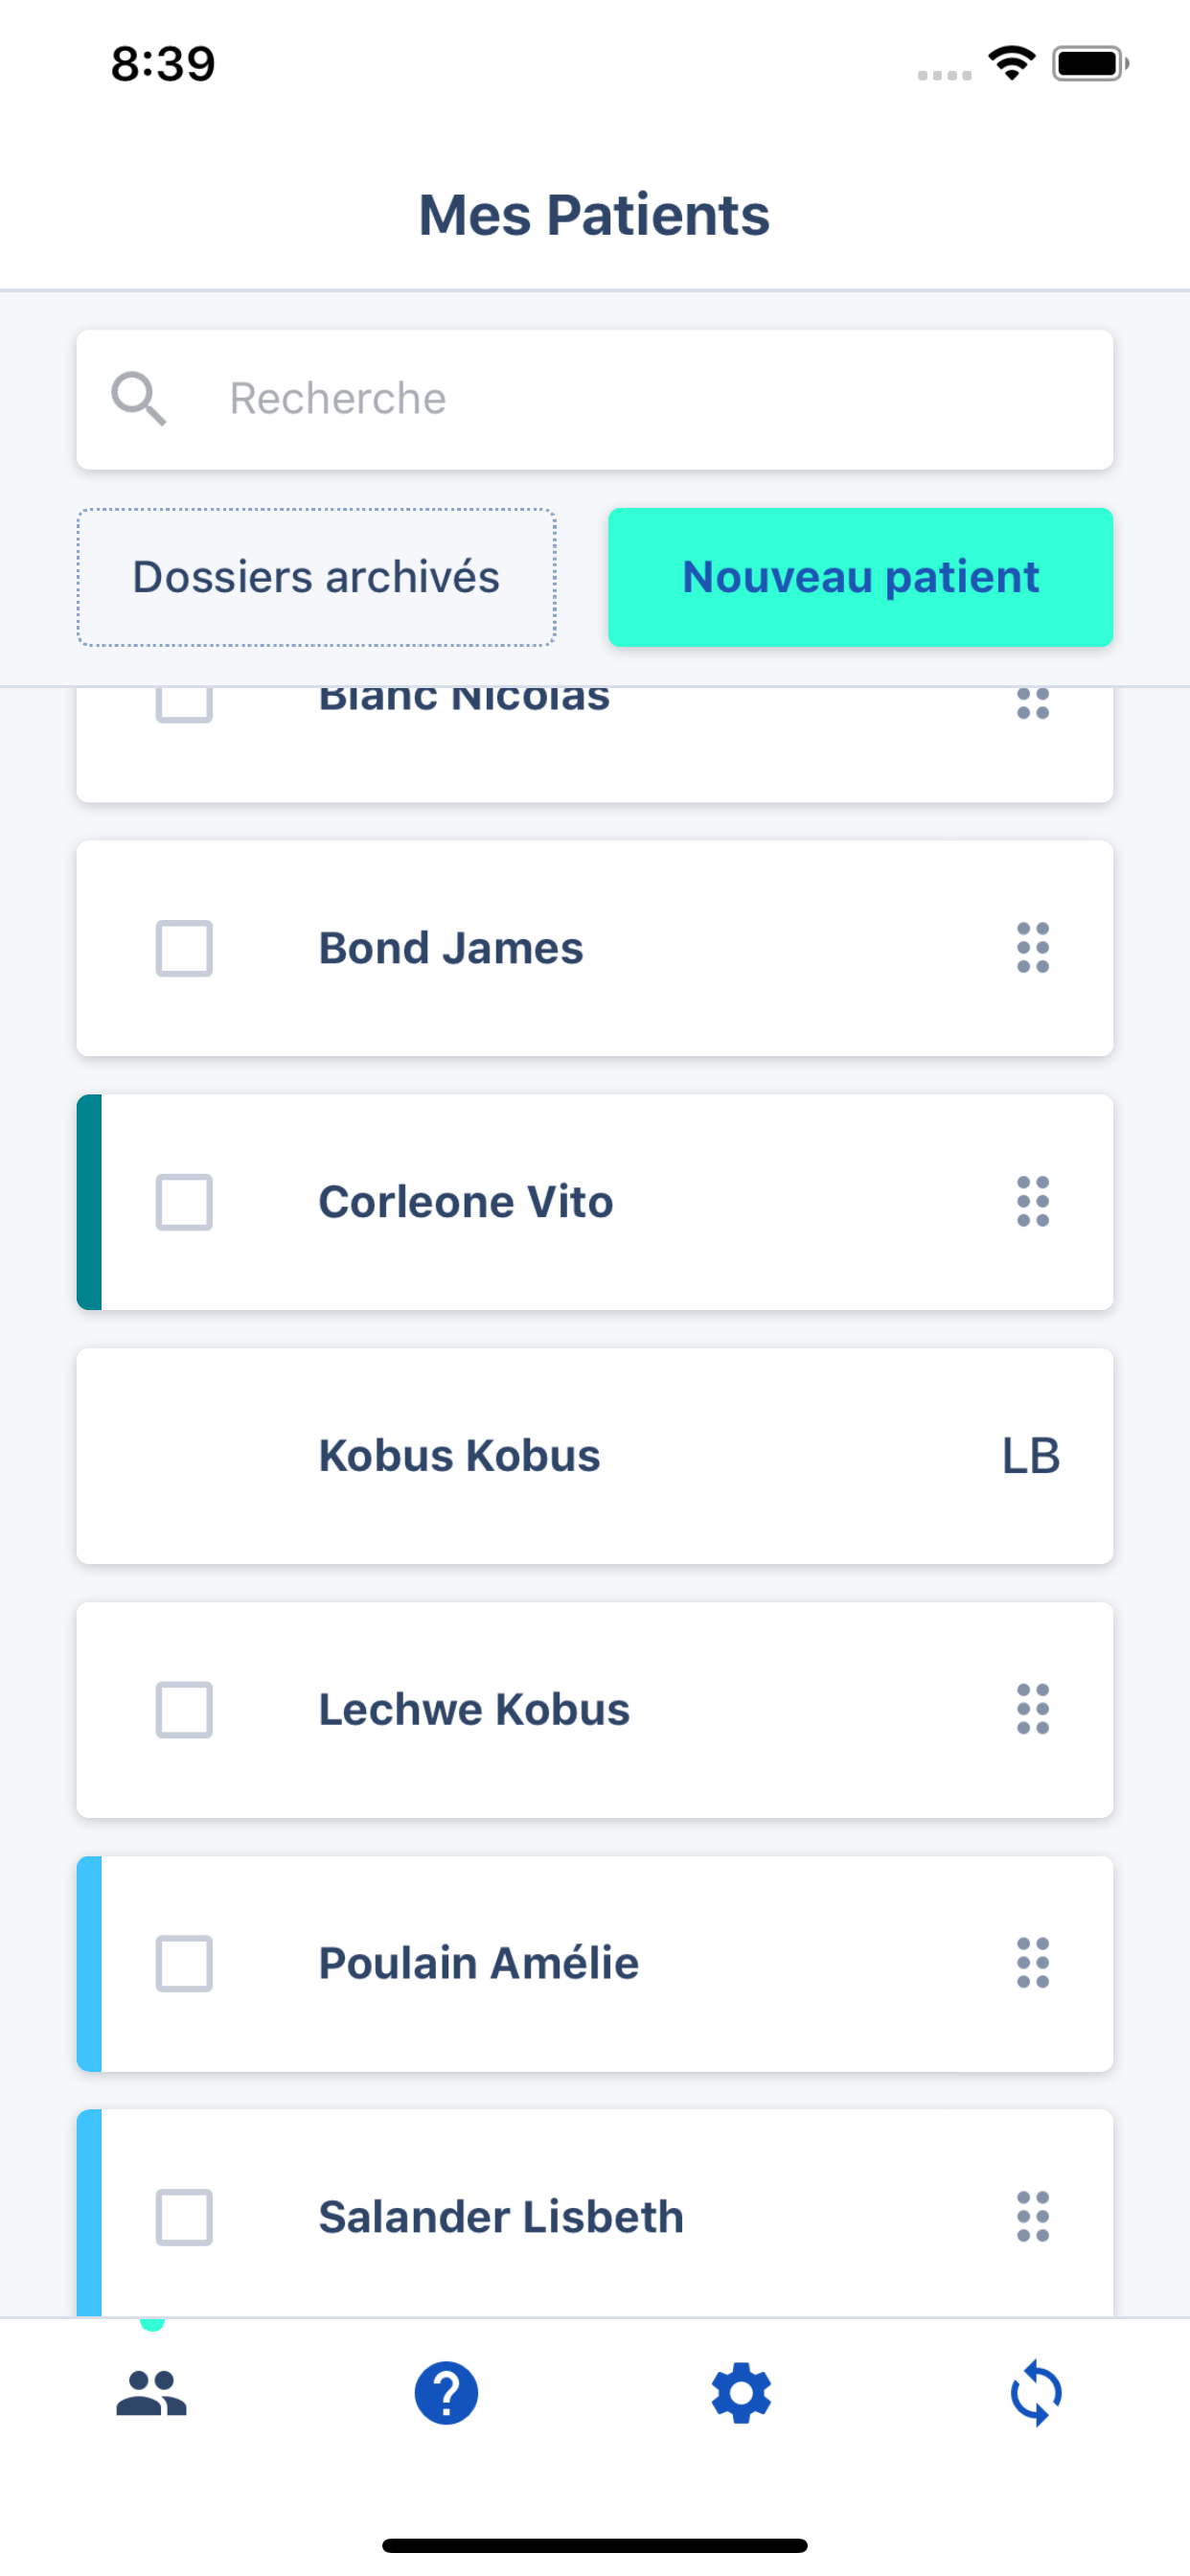Toggle the Lechwe Kobus checkbox
The height and width of the screenshot is (2576, 1190).
coord(184,1709)
